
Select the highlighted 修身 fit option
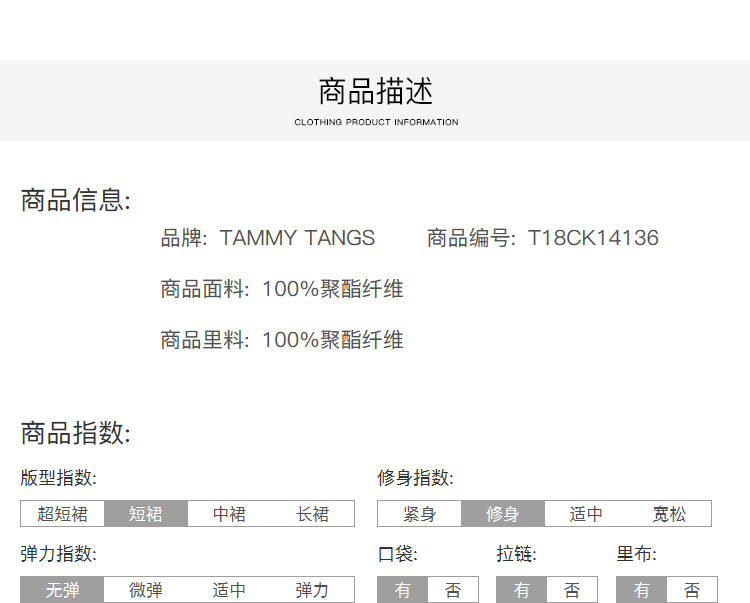tap(503, 514)
